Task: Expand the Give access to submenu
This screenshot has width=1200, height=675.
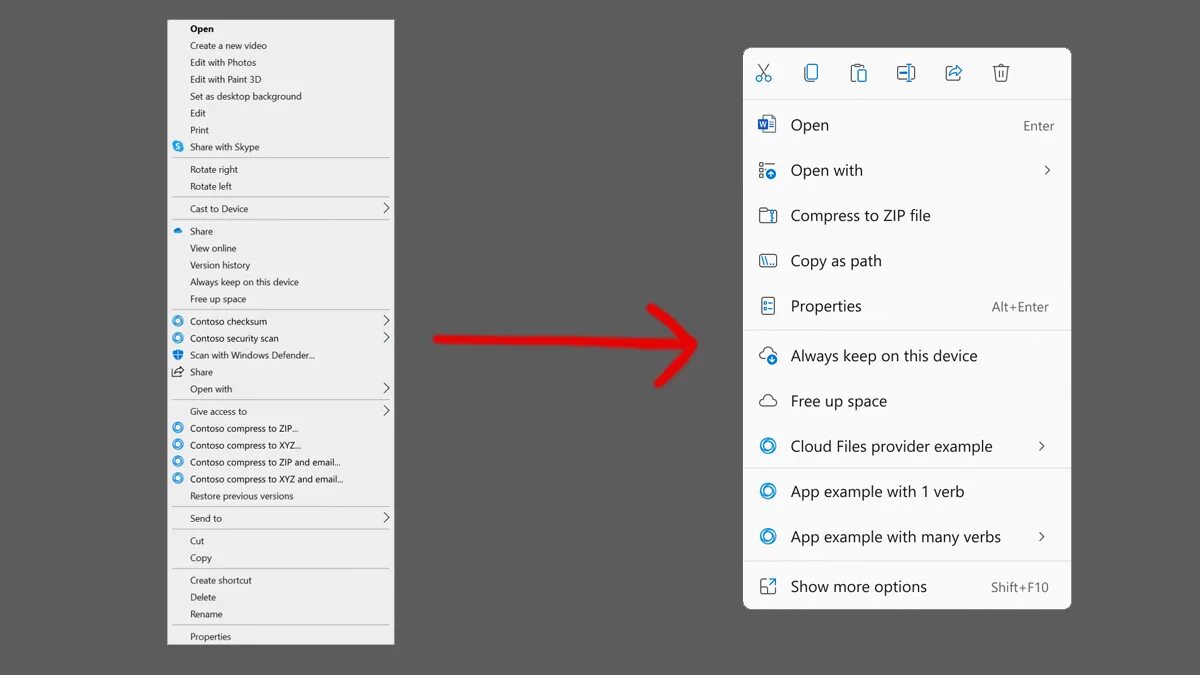Action: coord(386,411)
